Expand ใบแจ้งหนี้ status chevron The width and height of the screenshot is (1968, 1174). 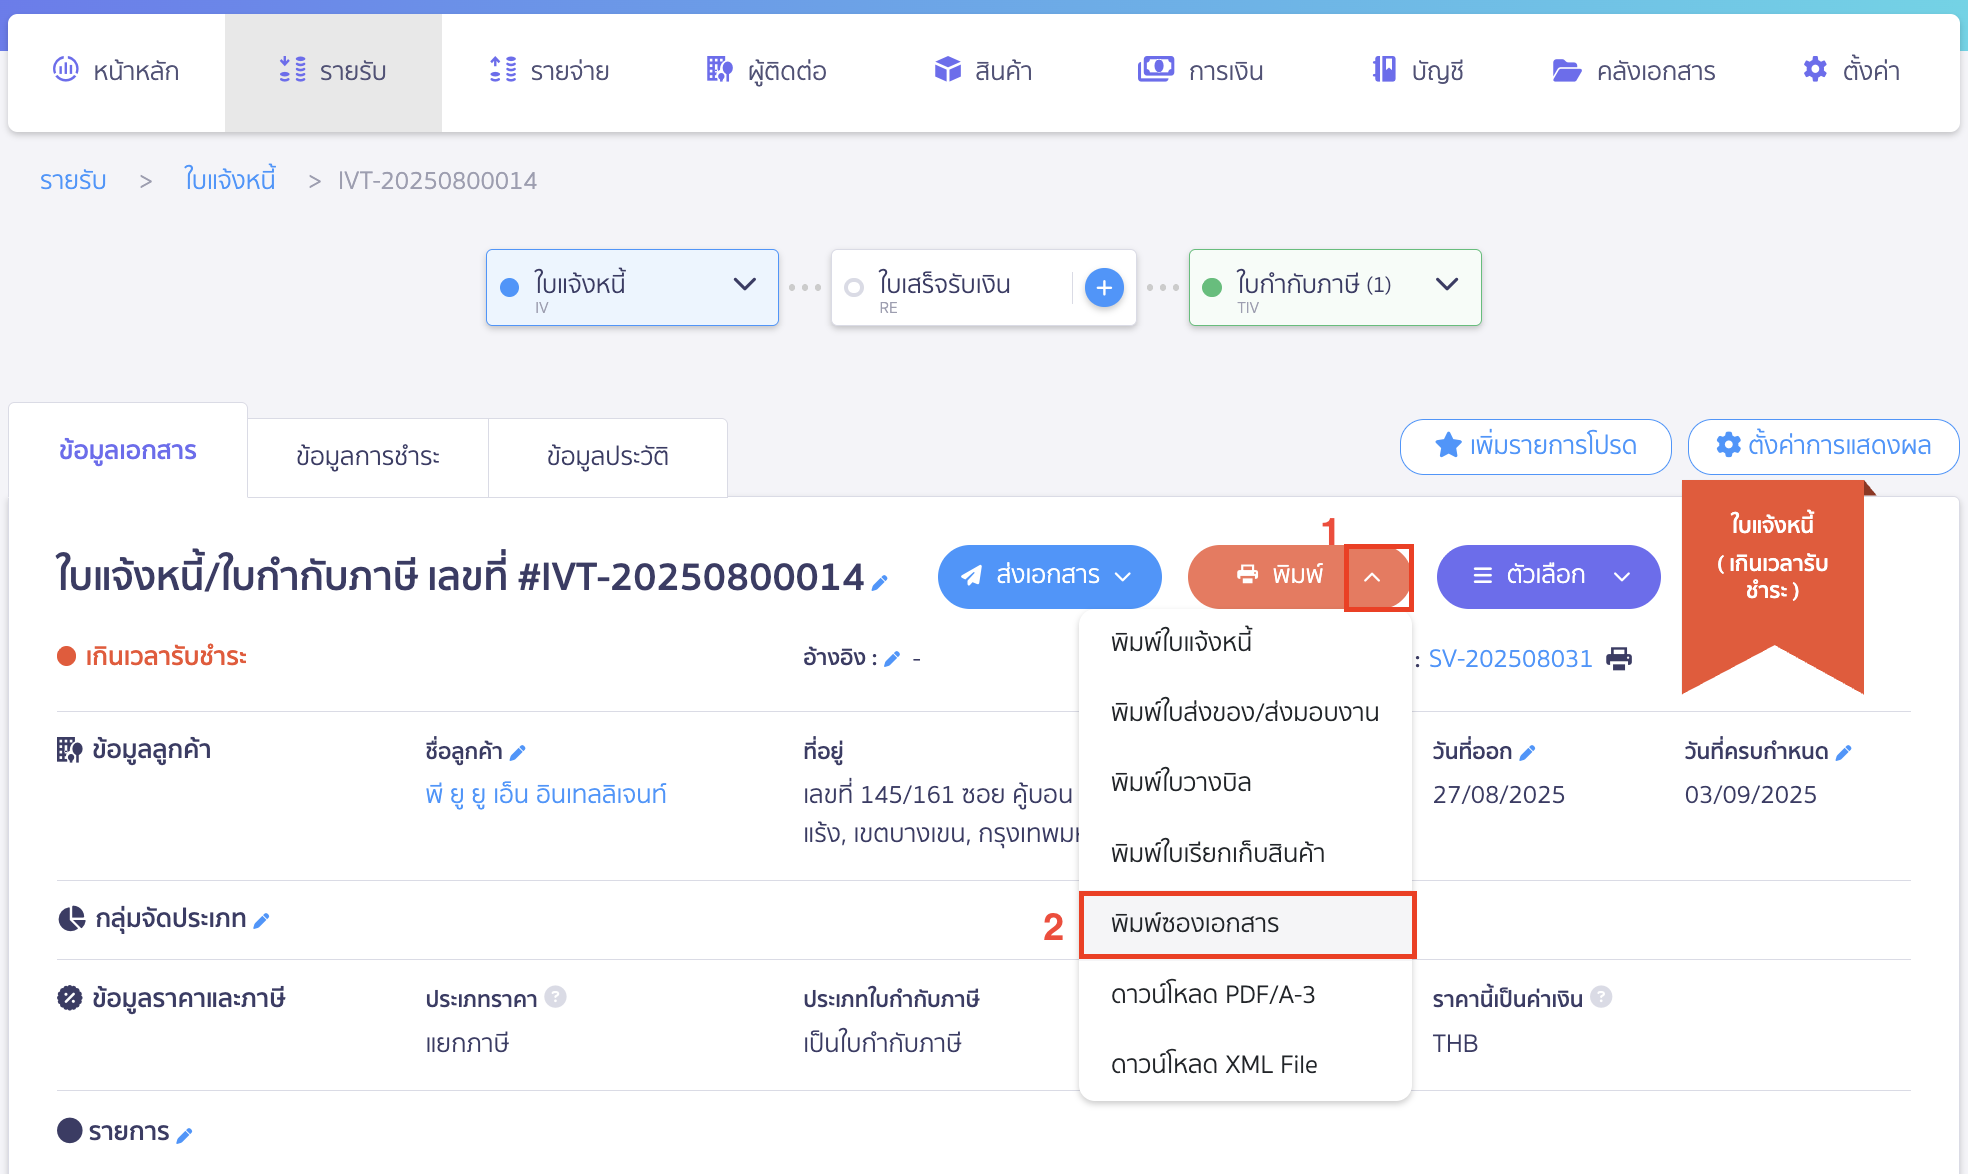(x=744, y=285)
